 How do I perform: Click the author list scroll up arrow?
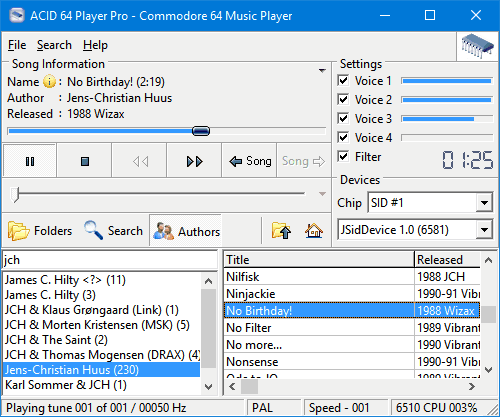point(209,281)
